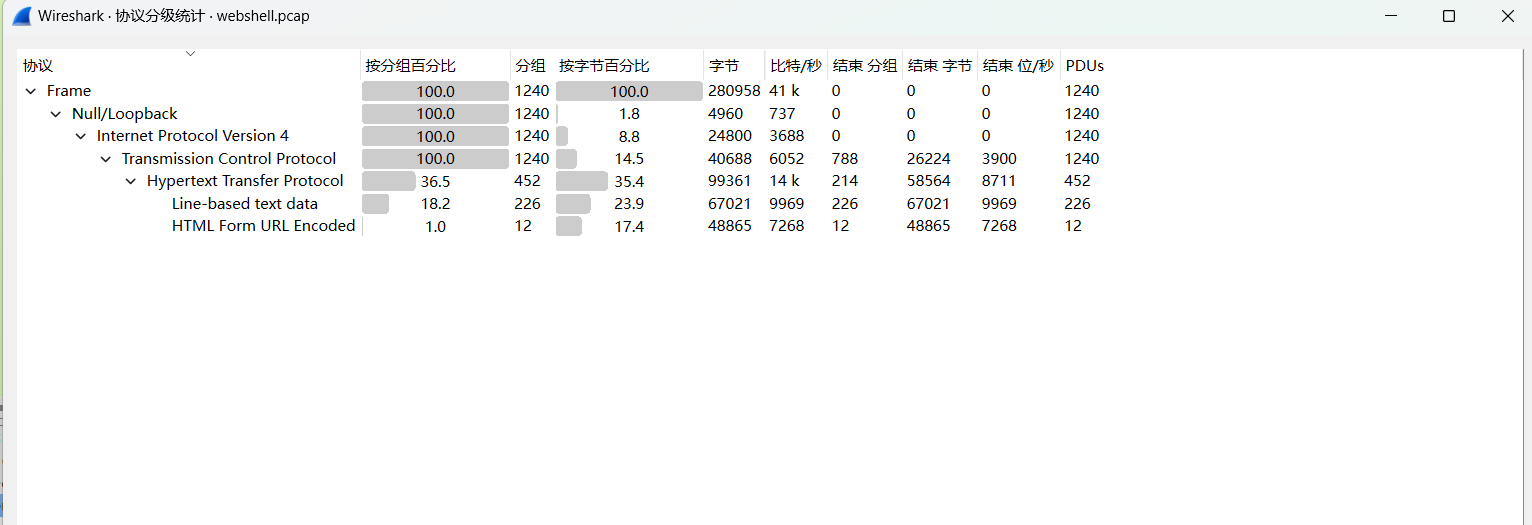Select Internet Protocol Version 4 row
This screenshot has height=525, width=1532.
pyautogui.click(x=192, y=136)
